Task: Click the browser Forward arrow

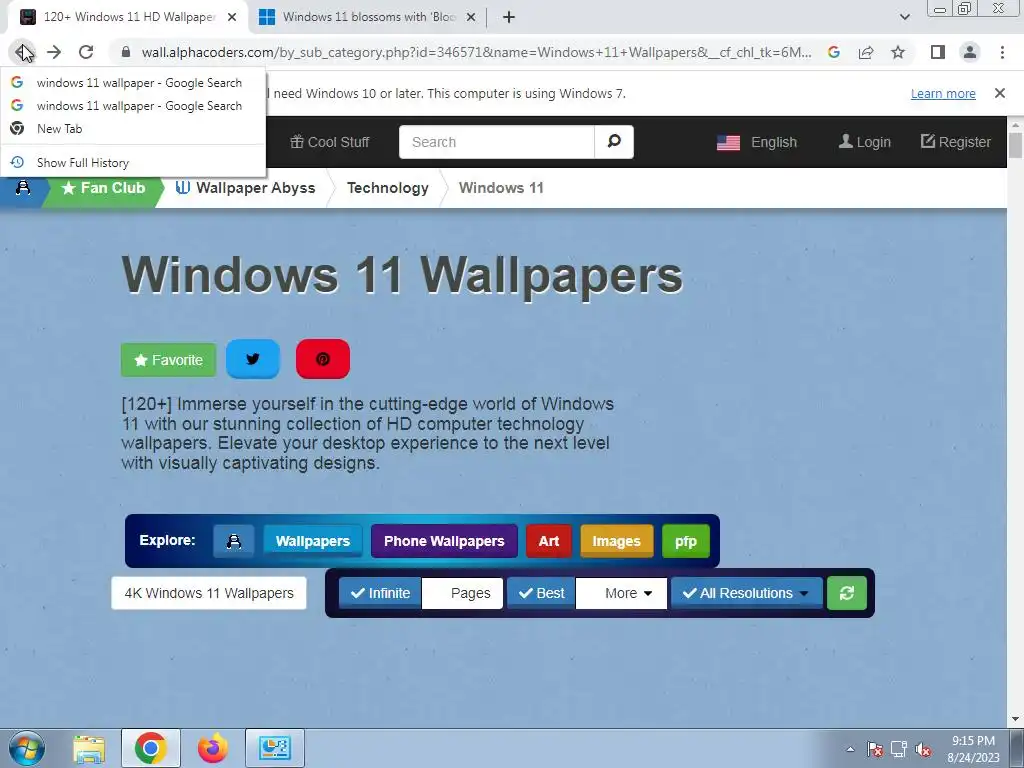Action: (x=54, y=52)
